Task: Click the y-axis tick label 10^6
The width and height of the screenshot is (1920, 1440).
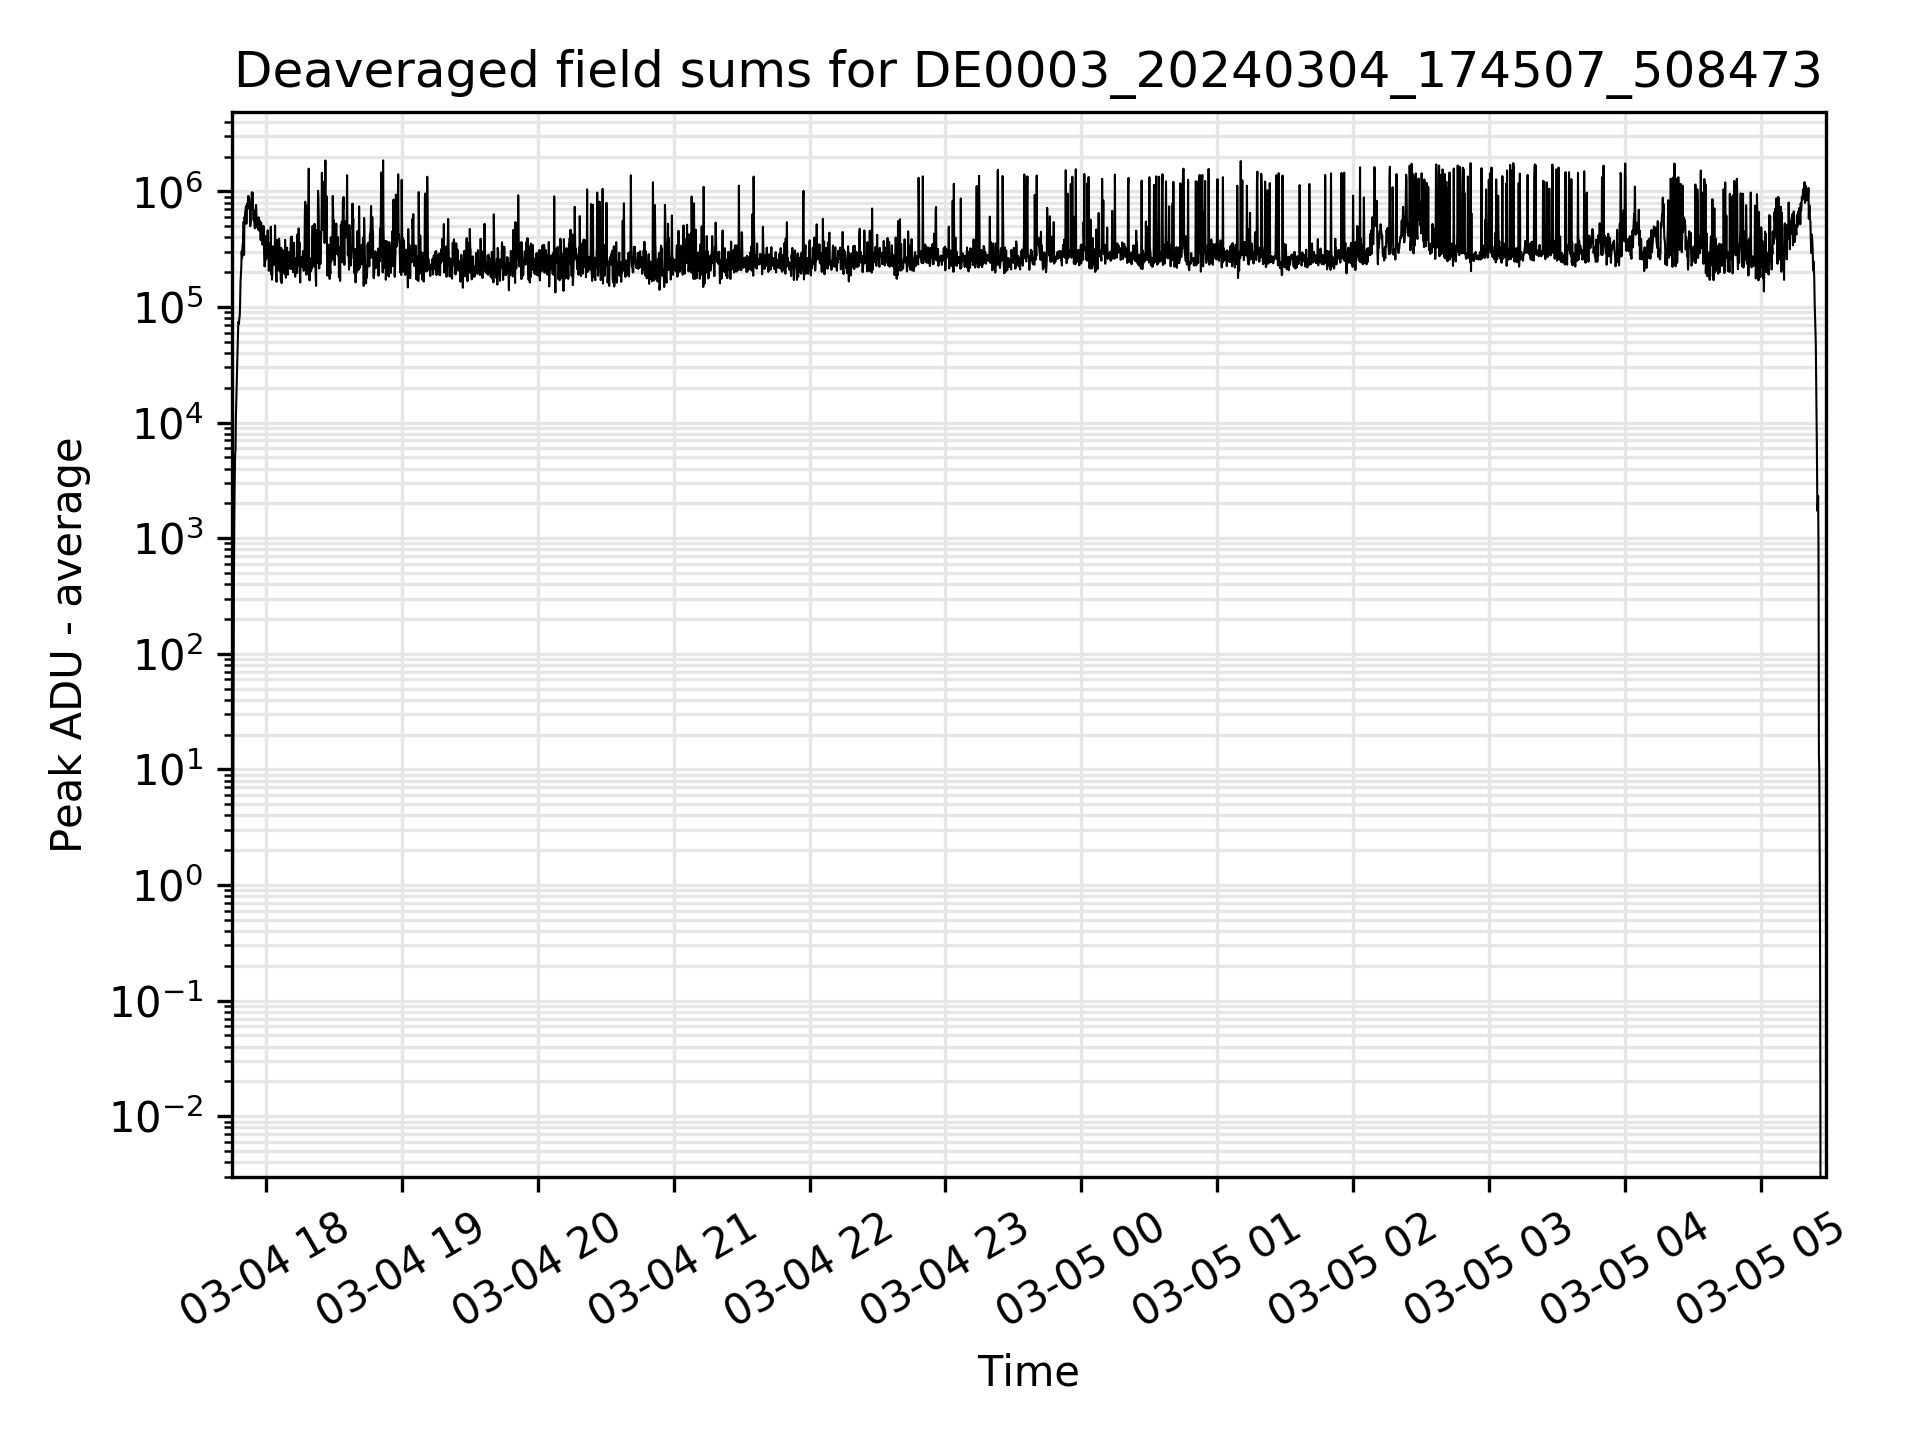Action: [168, 191]
